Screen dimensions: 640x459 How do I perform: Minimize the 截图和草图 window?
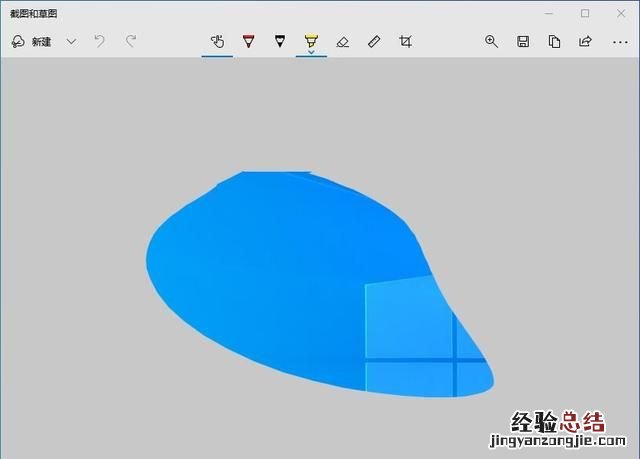(x=549, y=13)
